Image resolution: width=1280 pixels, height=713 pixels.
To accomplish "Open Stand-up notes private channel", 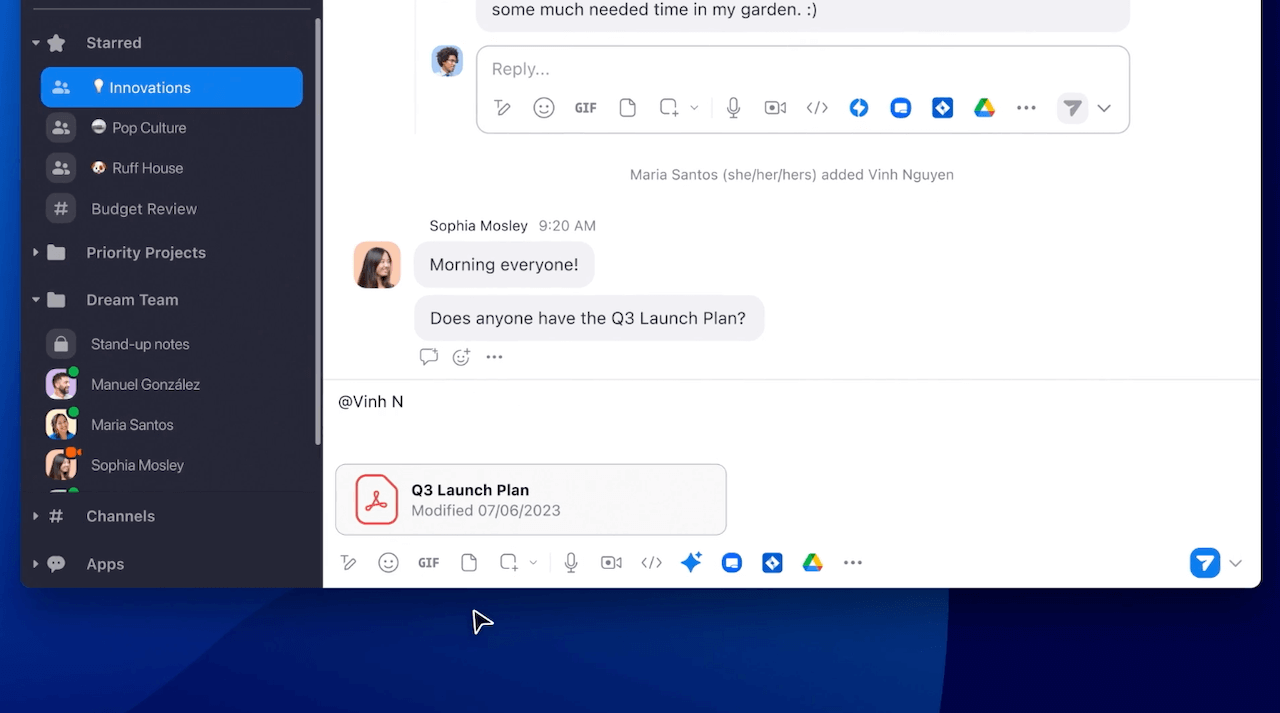I will click(x=172, y=344).
